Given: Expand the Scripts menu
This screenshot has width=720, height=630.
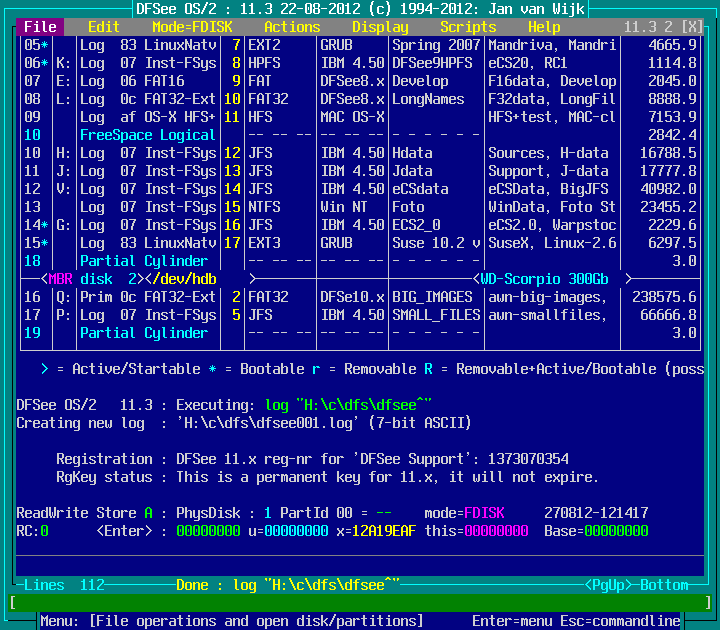Looking at the screenshot, I should (468, 27).
